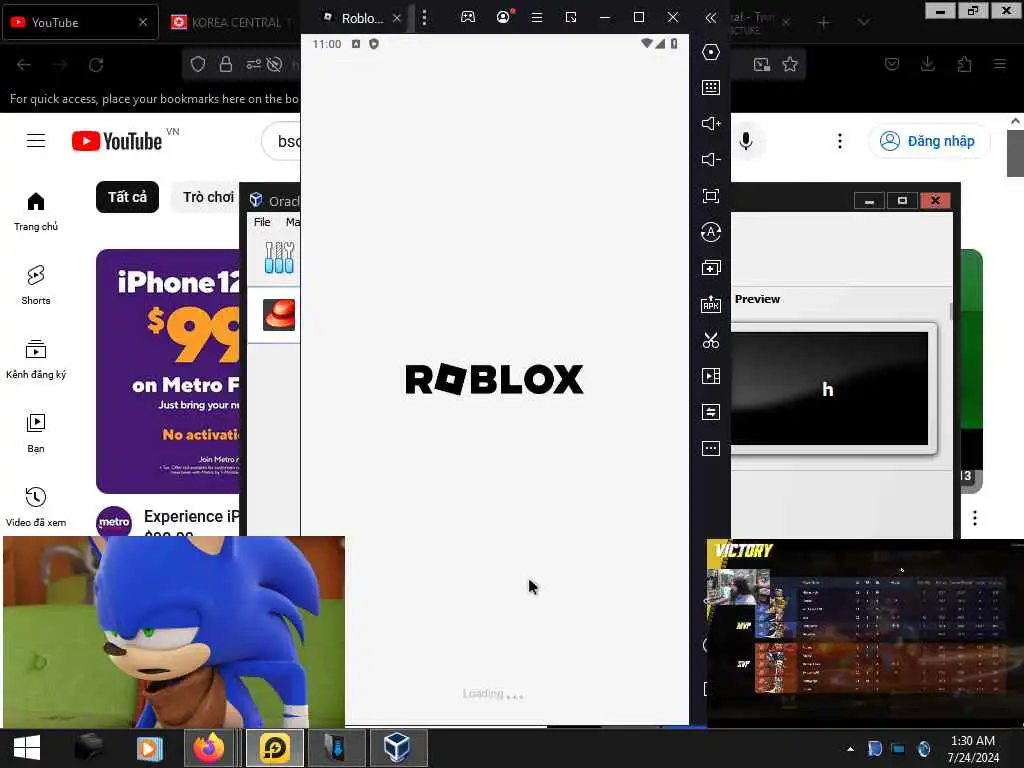Click the VirtualBox Tools icon
Screen dimensions: 1024x768
(279, 257)
